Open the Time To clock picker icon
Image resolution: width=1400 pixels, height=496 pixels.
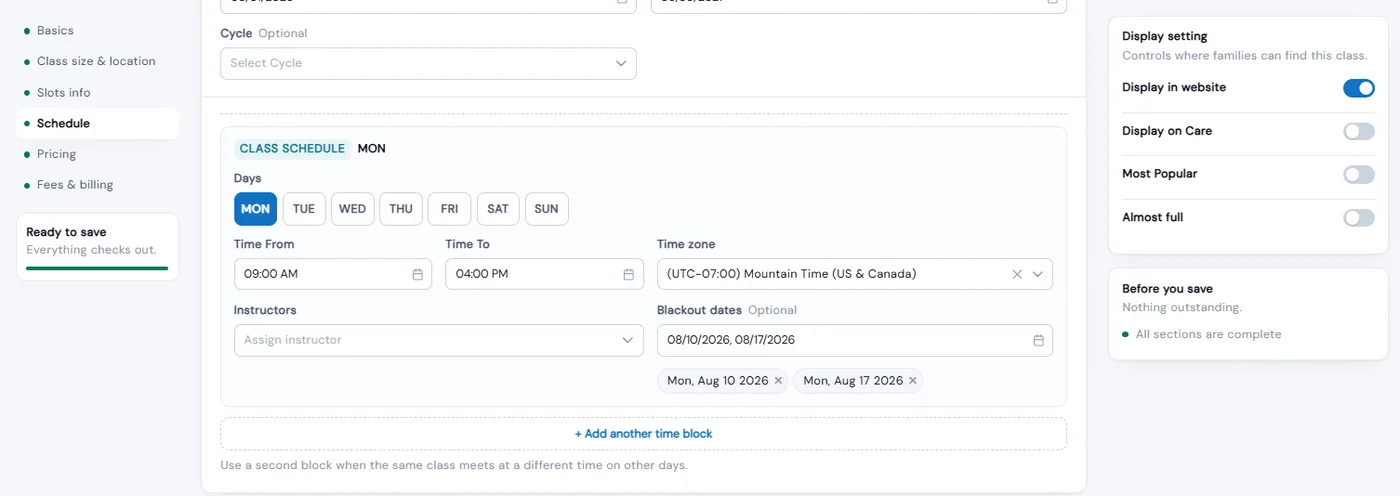point(628,274)
